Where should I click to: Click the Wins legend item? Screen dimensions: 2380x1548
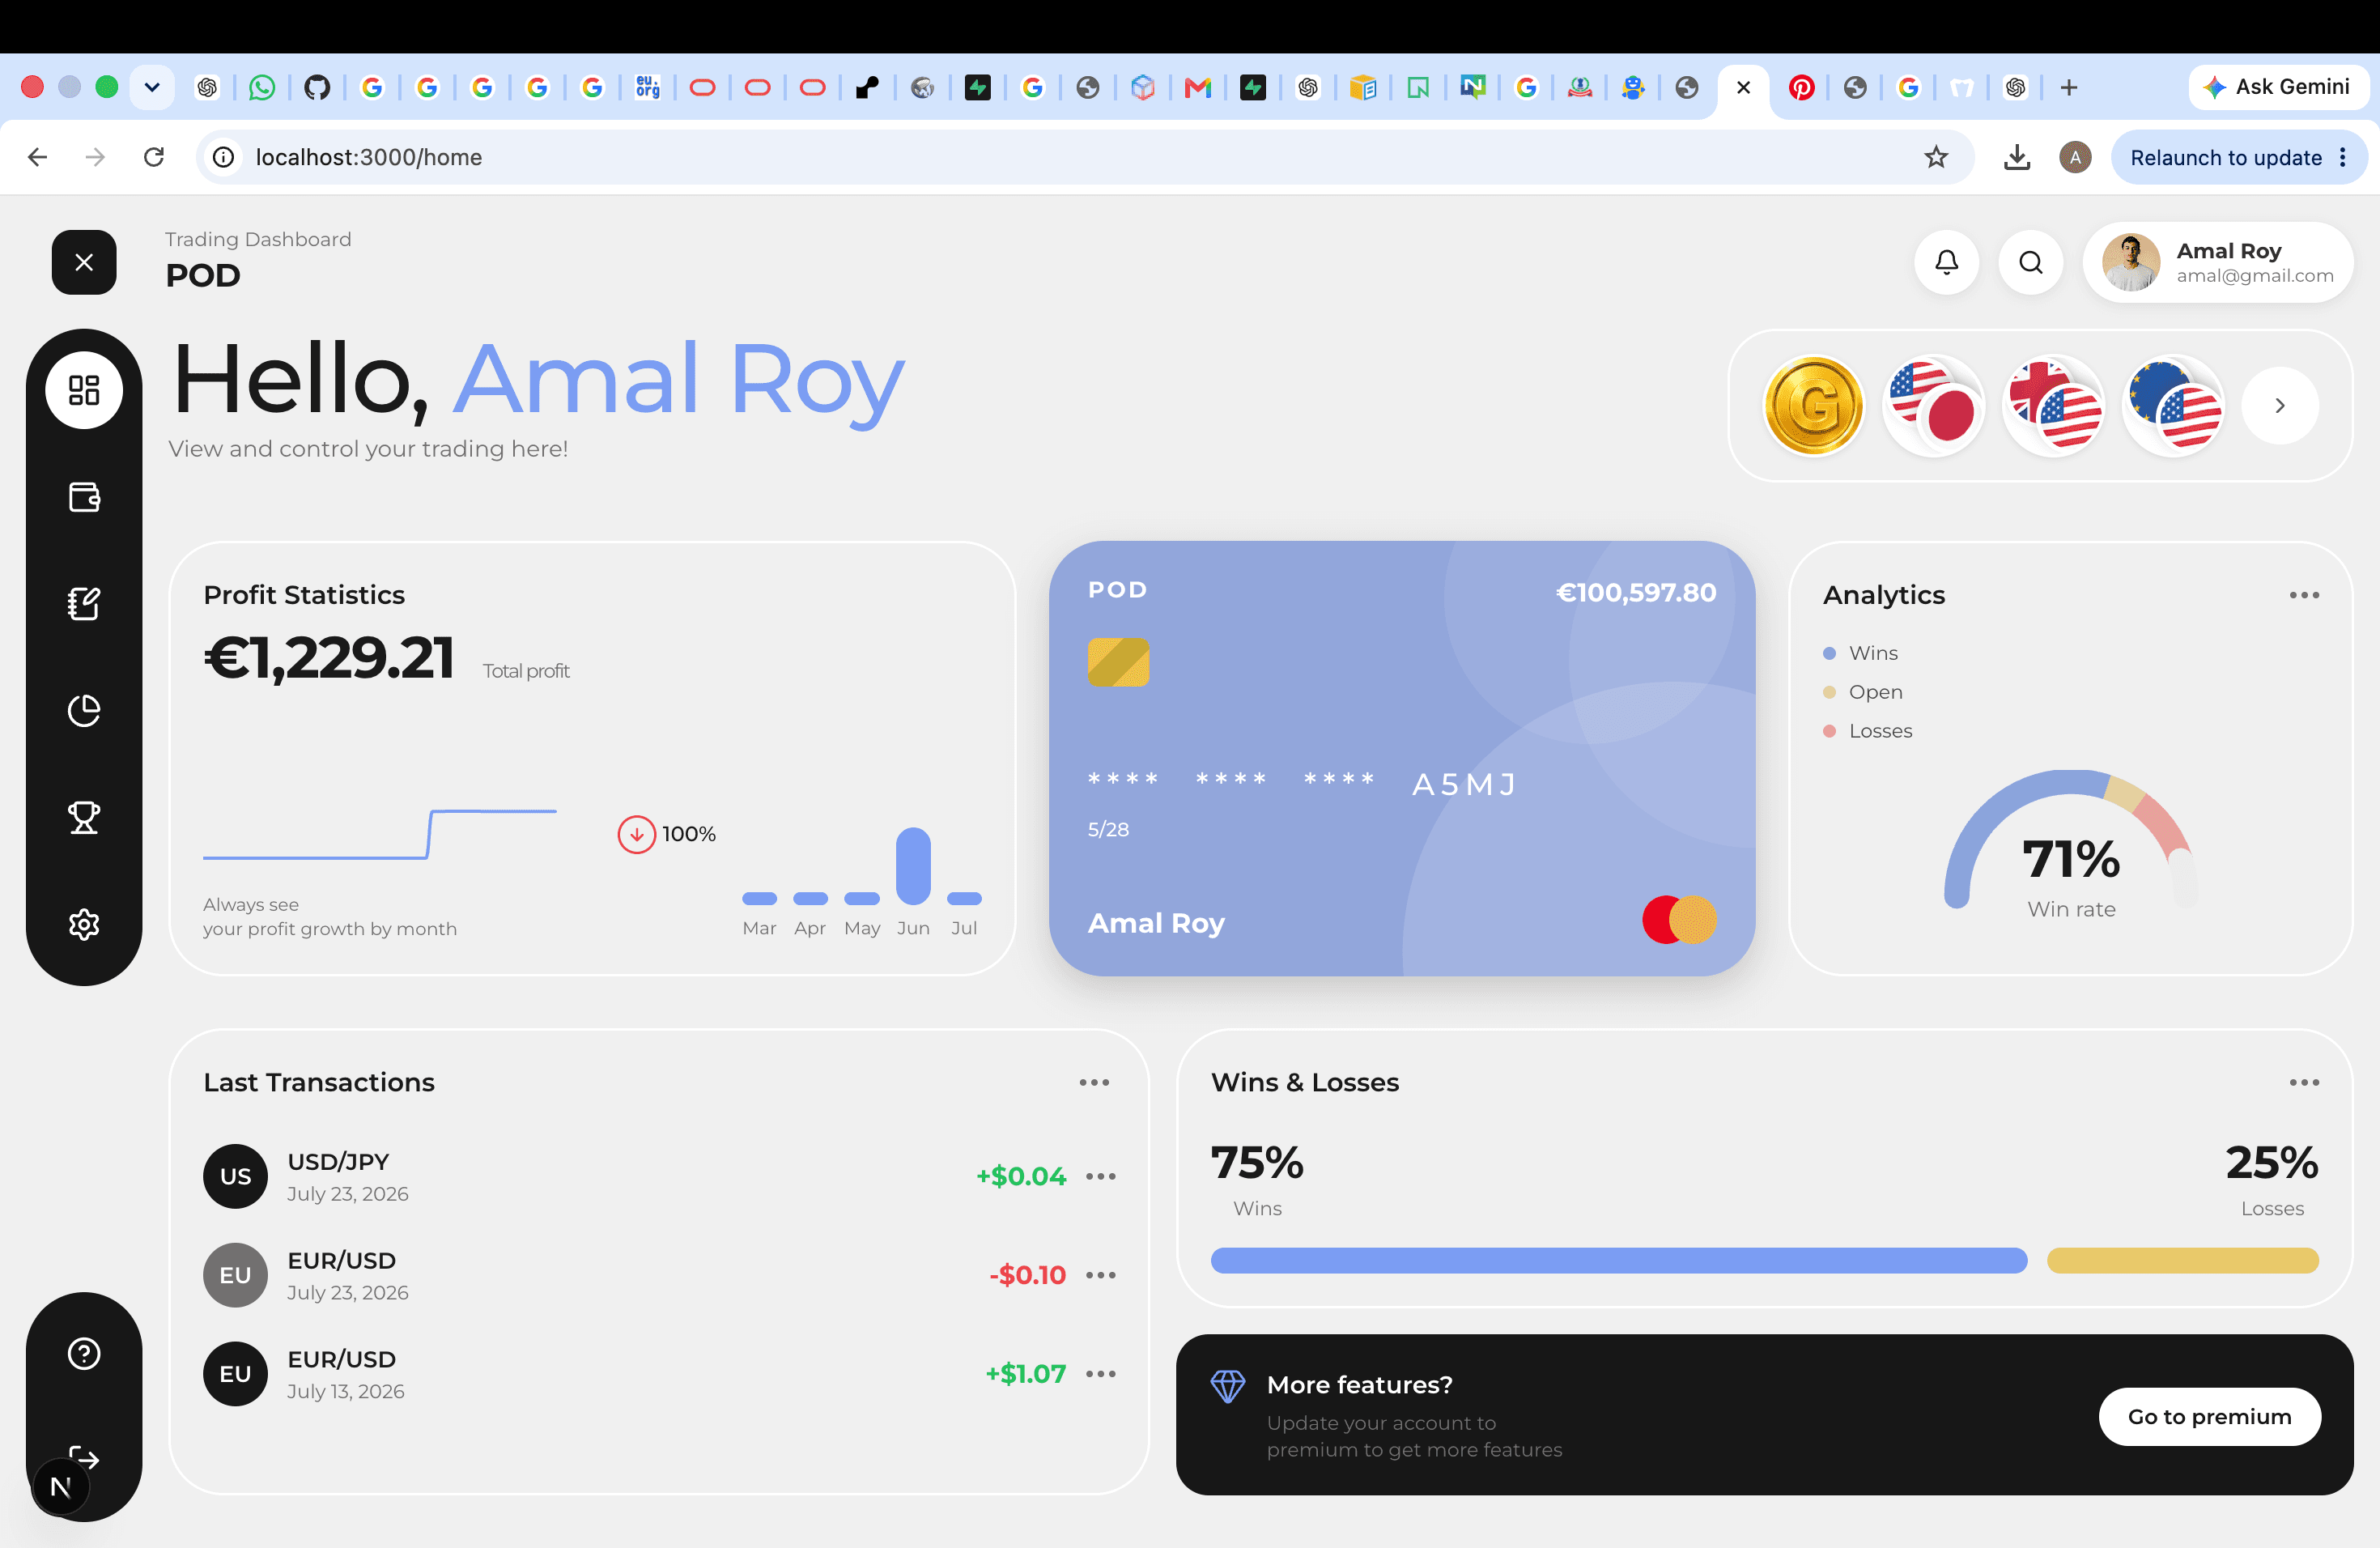[1861, 653]
